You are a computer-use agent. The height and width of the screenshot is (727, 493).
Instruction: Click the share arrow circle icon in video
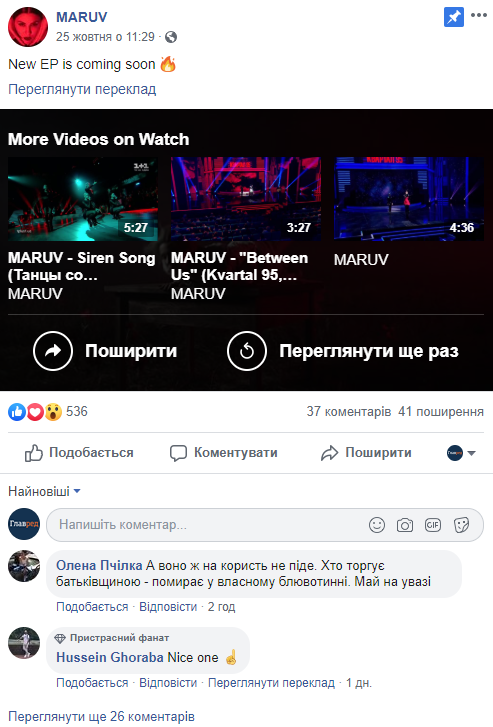coord(53,351)
